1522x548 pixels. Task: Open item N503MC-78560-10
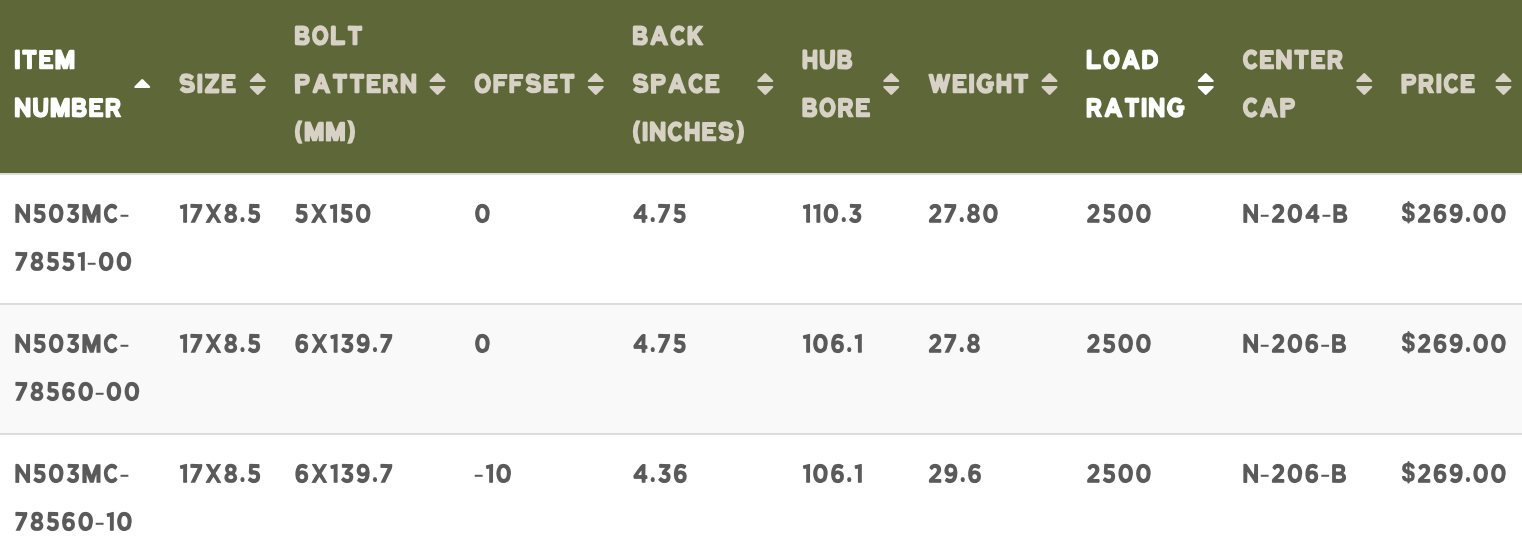click(x=73, y=497)
